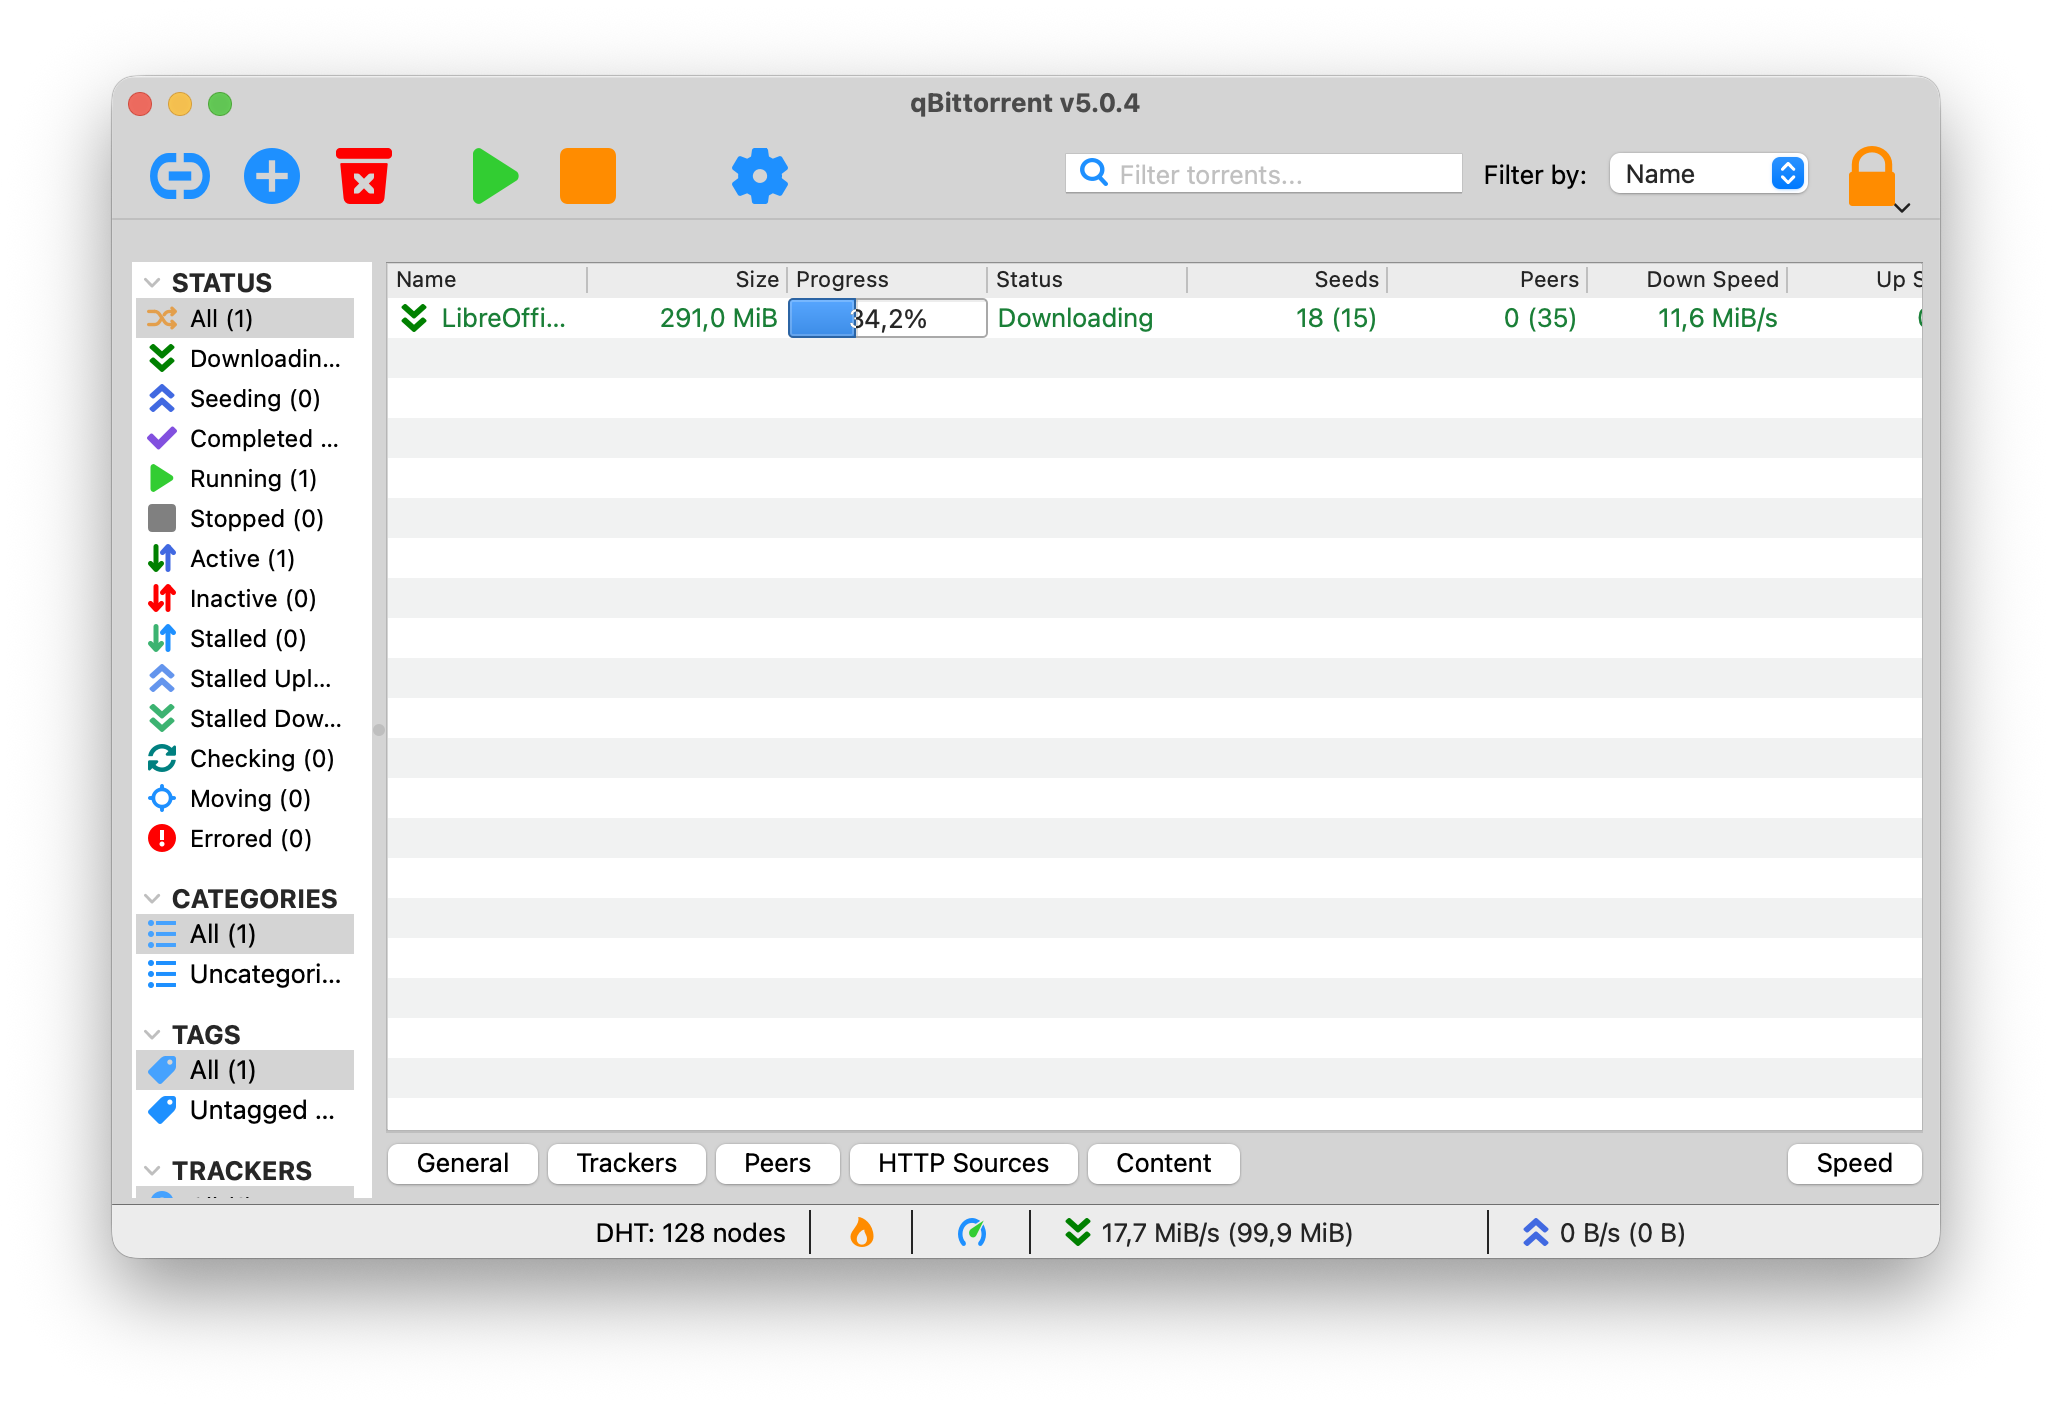Sort torrents by the Name column header
Viewport: 2052px width, 1406px height.
(x=487, y=280)
